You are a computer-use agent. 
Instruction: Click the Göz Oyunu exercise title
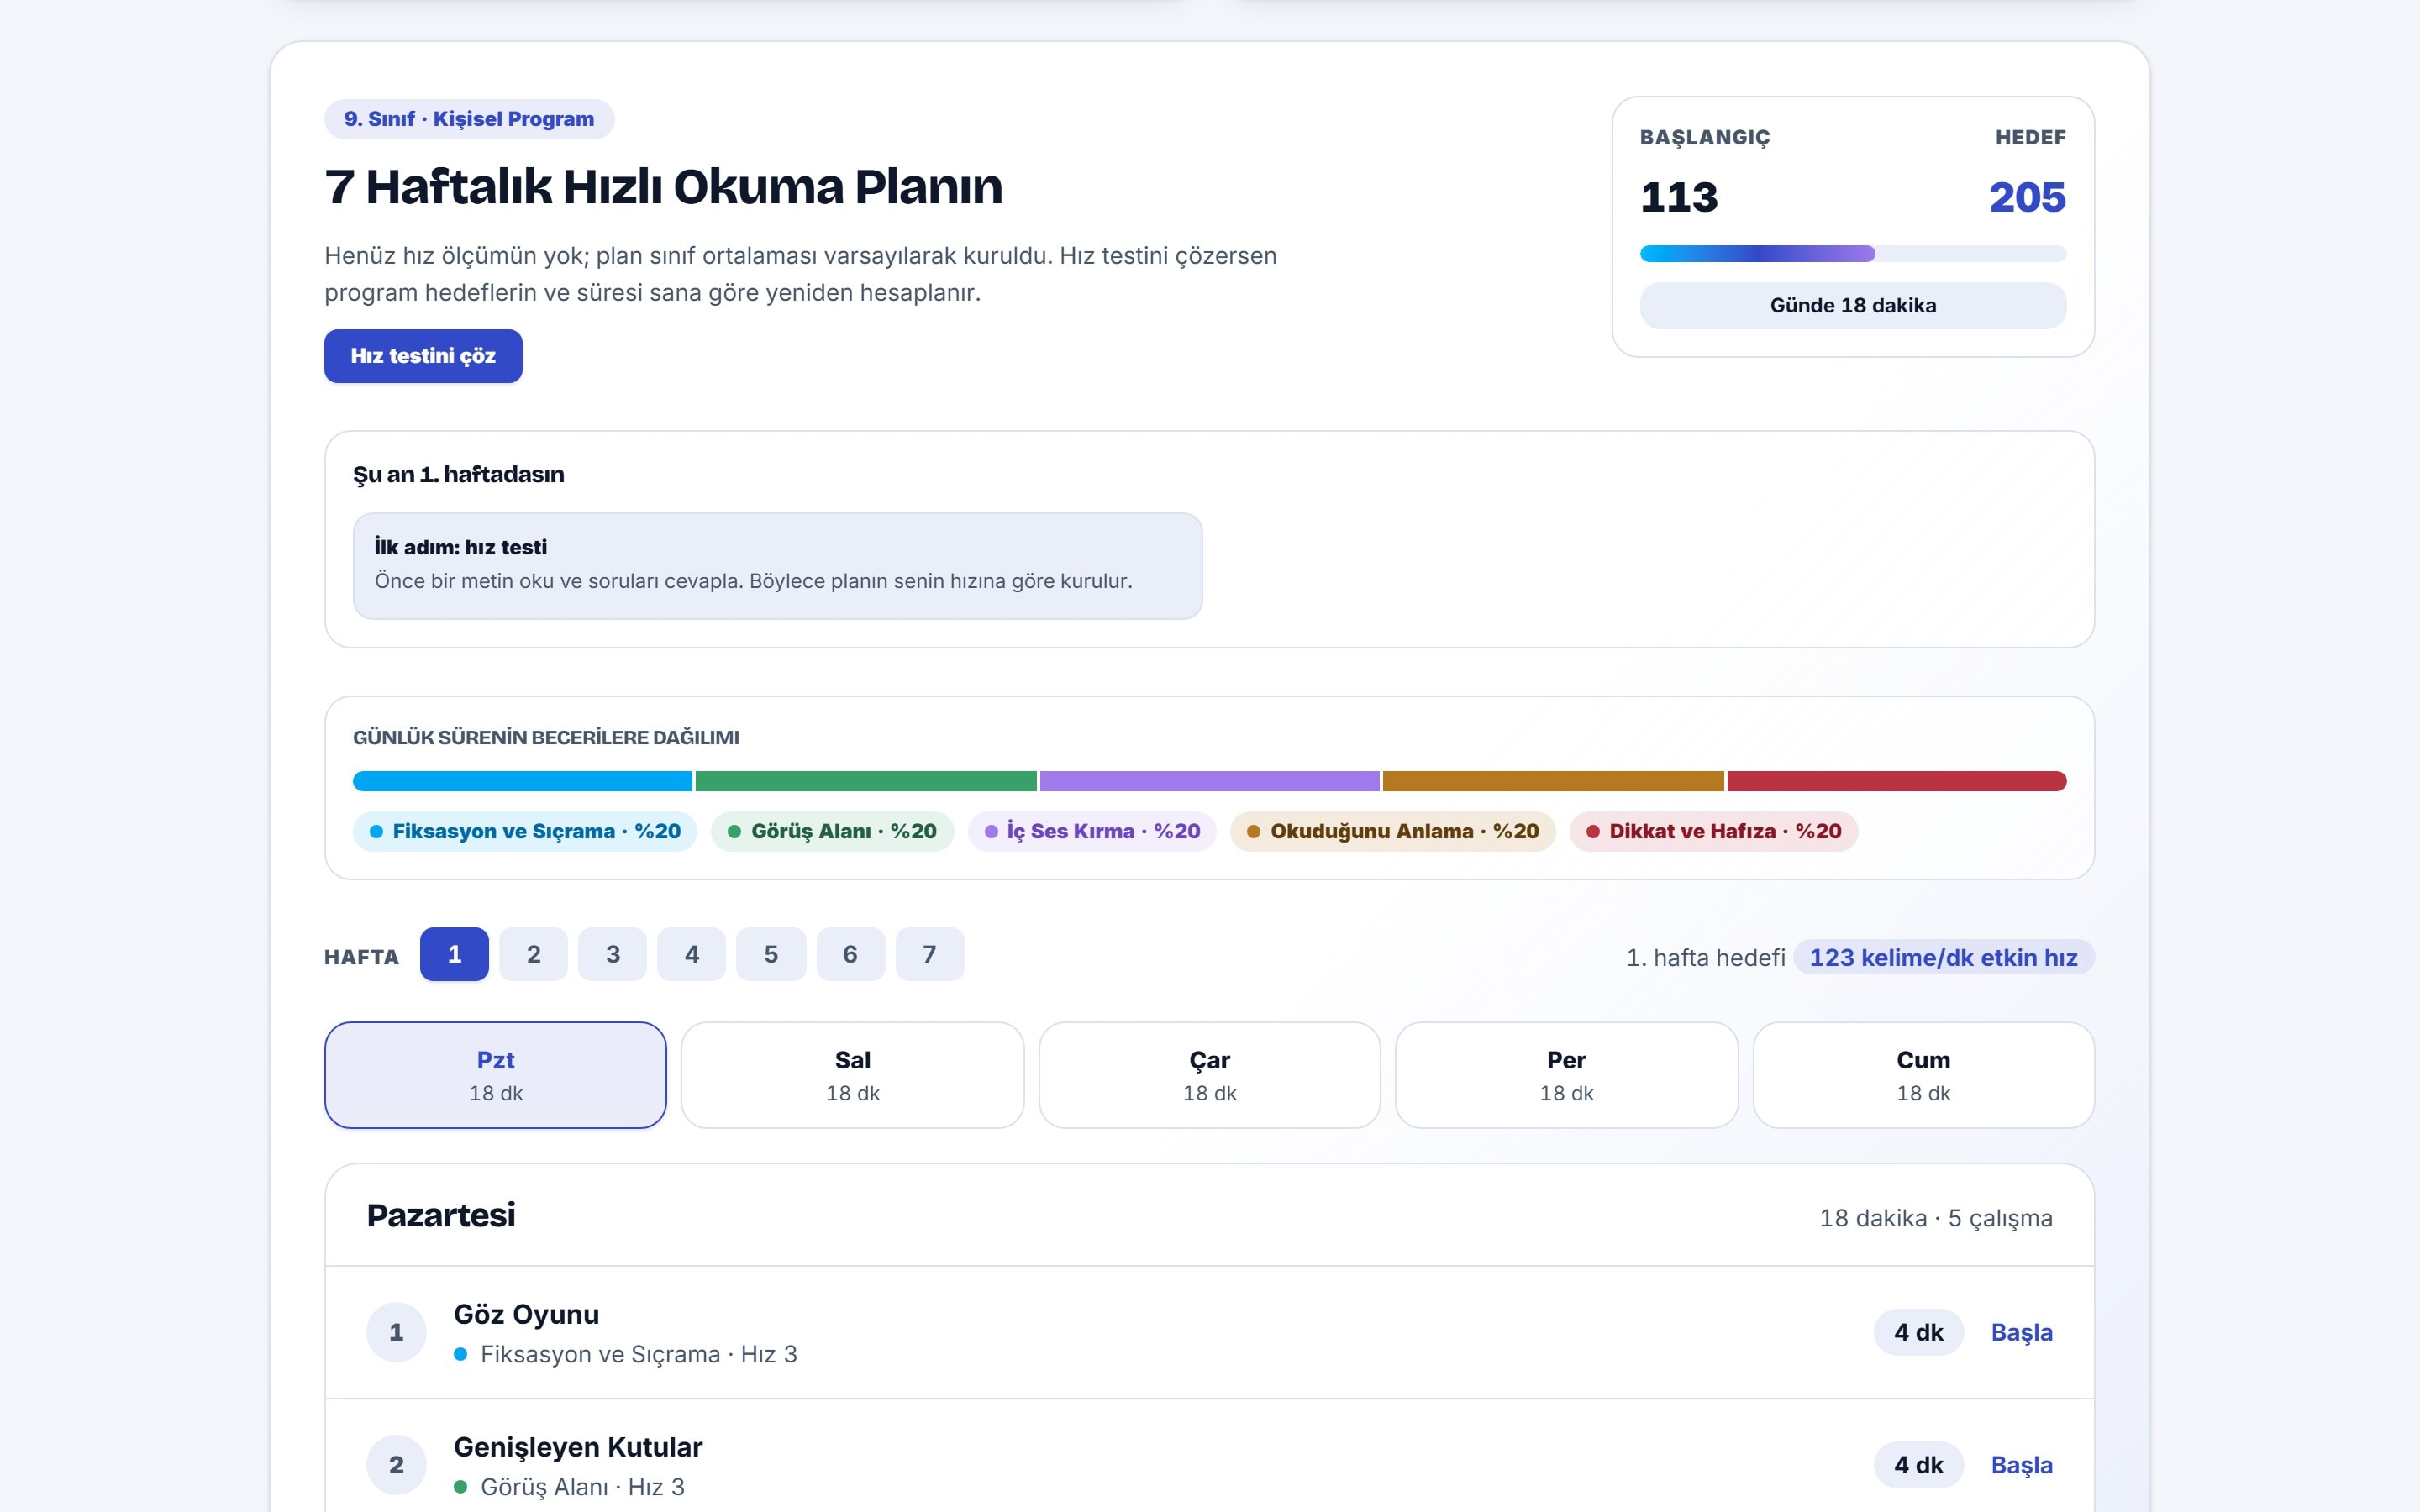[526, 1314]
